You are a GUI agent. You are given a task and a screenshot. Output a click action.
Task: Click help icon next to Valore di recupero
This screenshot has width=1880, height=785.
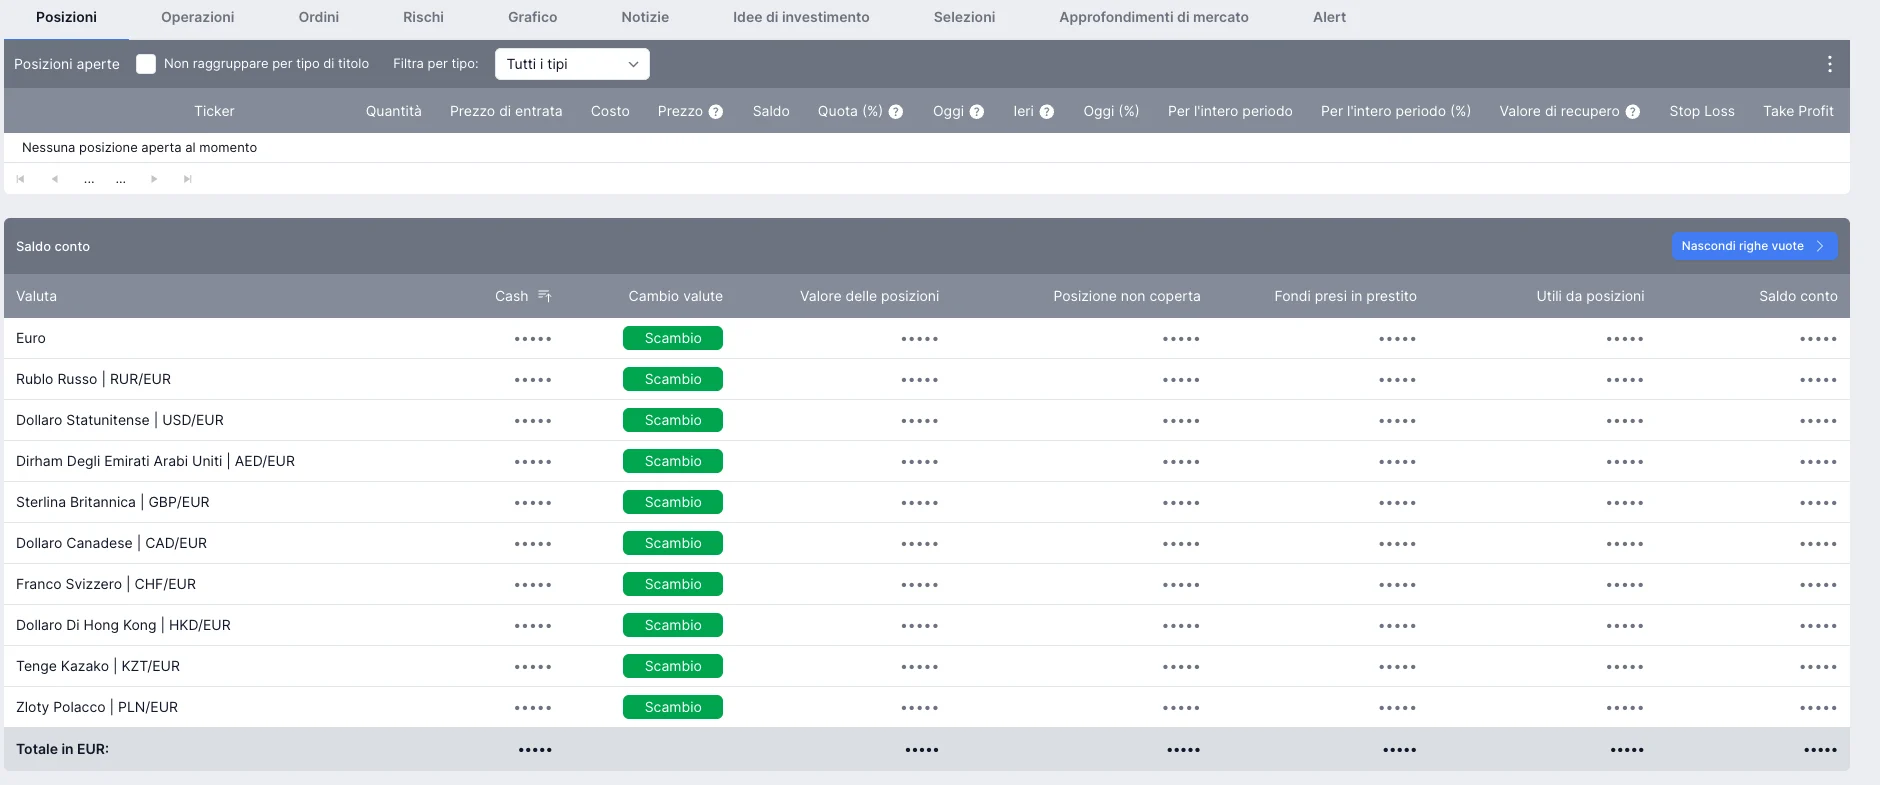point(1633,112)
